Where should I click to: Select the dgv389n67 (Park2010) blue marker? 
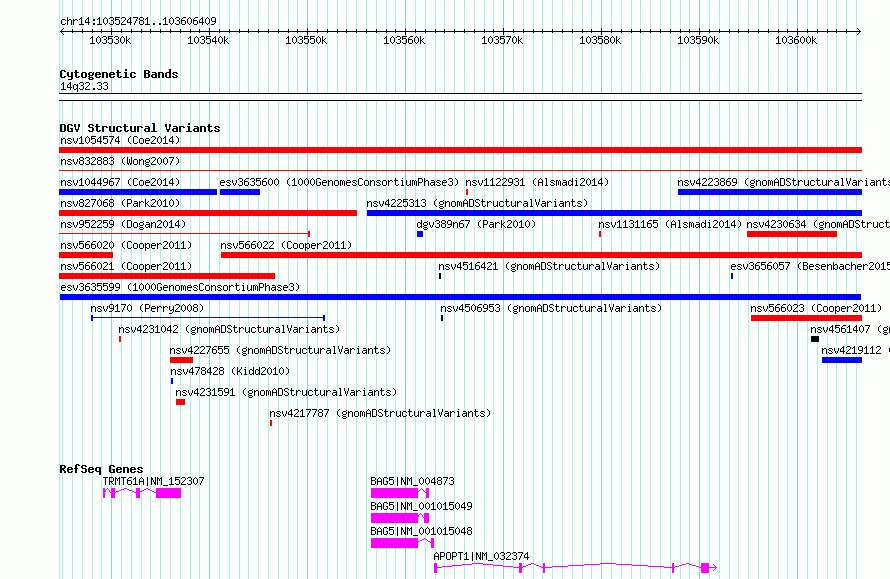point(420,234)
